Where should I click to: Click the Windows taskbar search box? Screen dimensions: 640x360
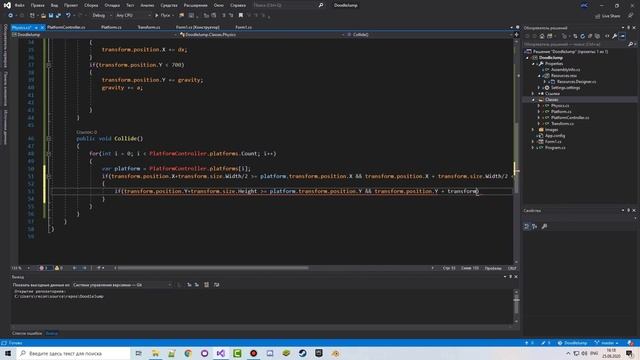point(73,353)
